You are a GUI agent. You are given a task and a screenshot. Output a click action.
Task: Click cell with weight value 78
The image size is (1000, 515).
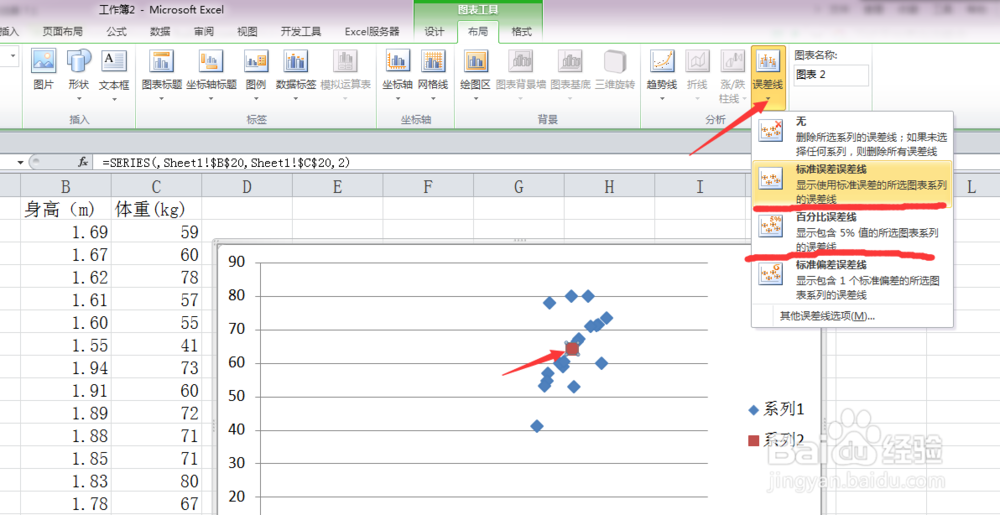point(156,277)
